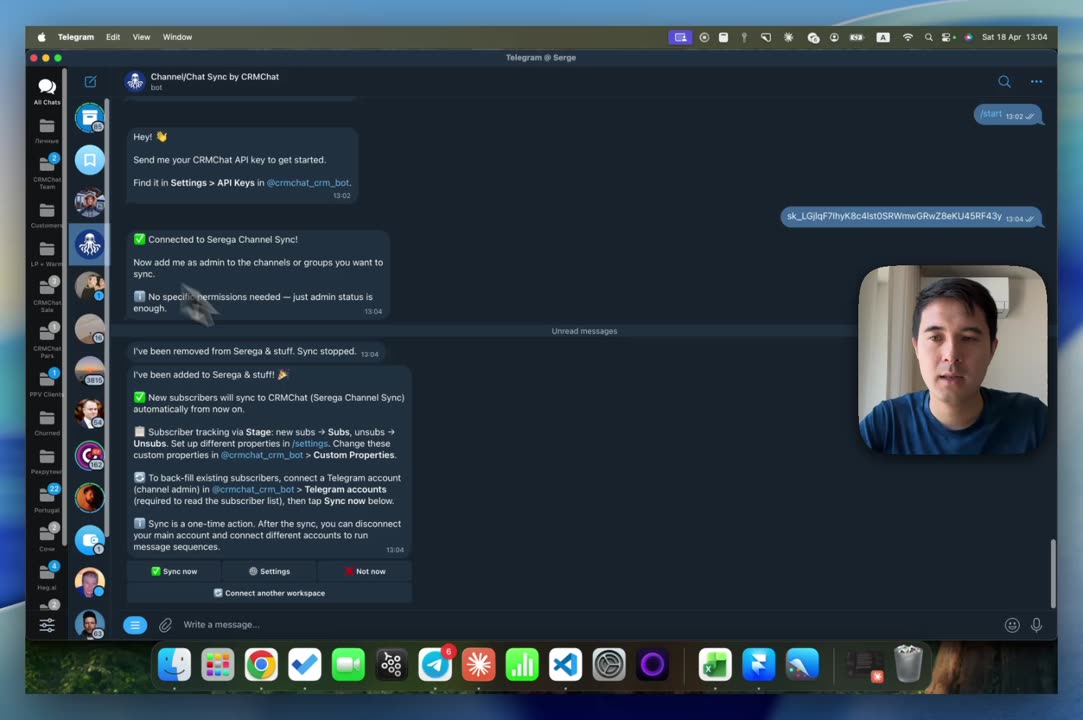Open the LP + Warm folder

[47, 254]
